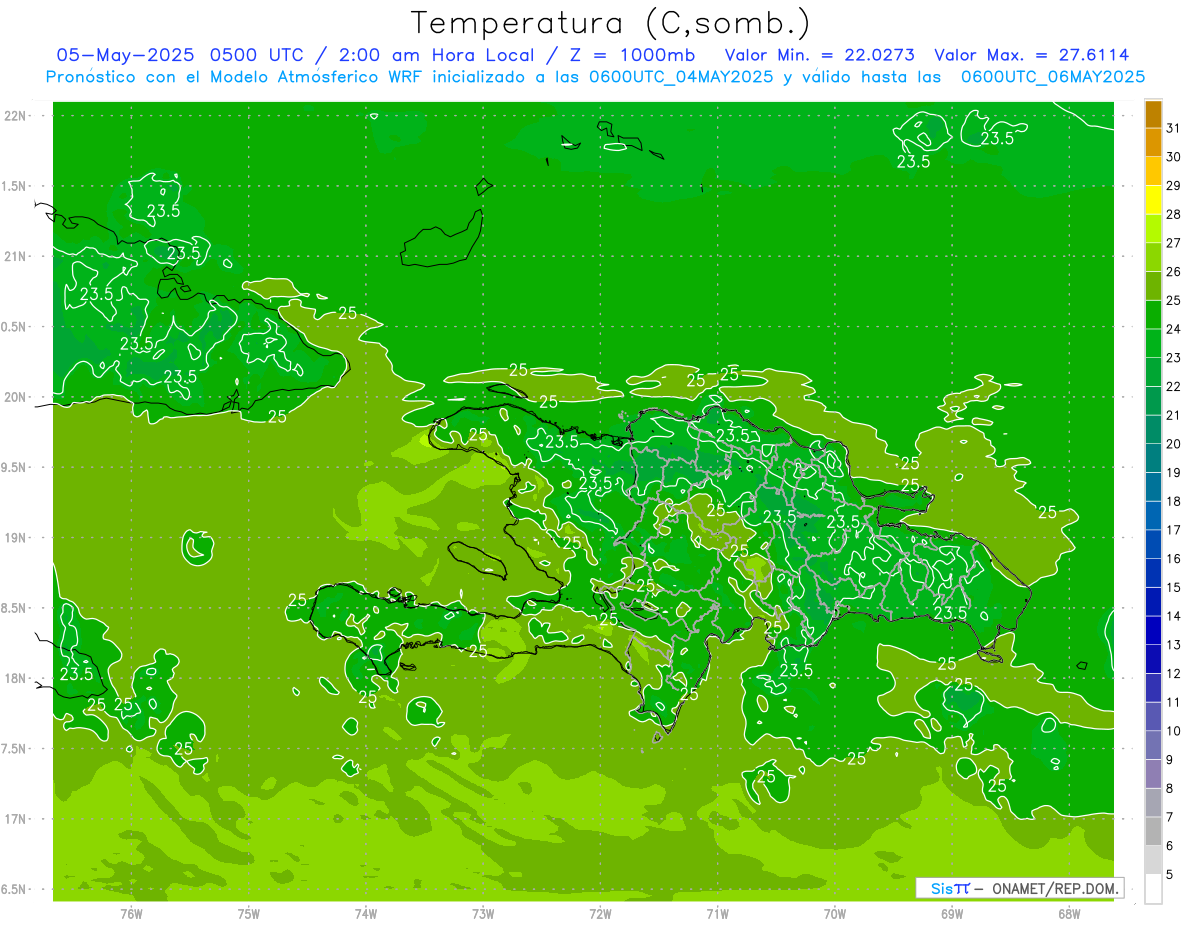Click the 'Valor Min. = 22.0273' readout
The image size is (1200, 927).
click(820, 55)
